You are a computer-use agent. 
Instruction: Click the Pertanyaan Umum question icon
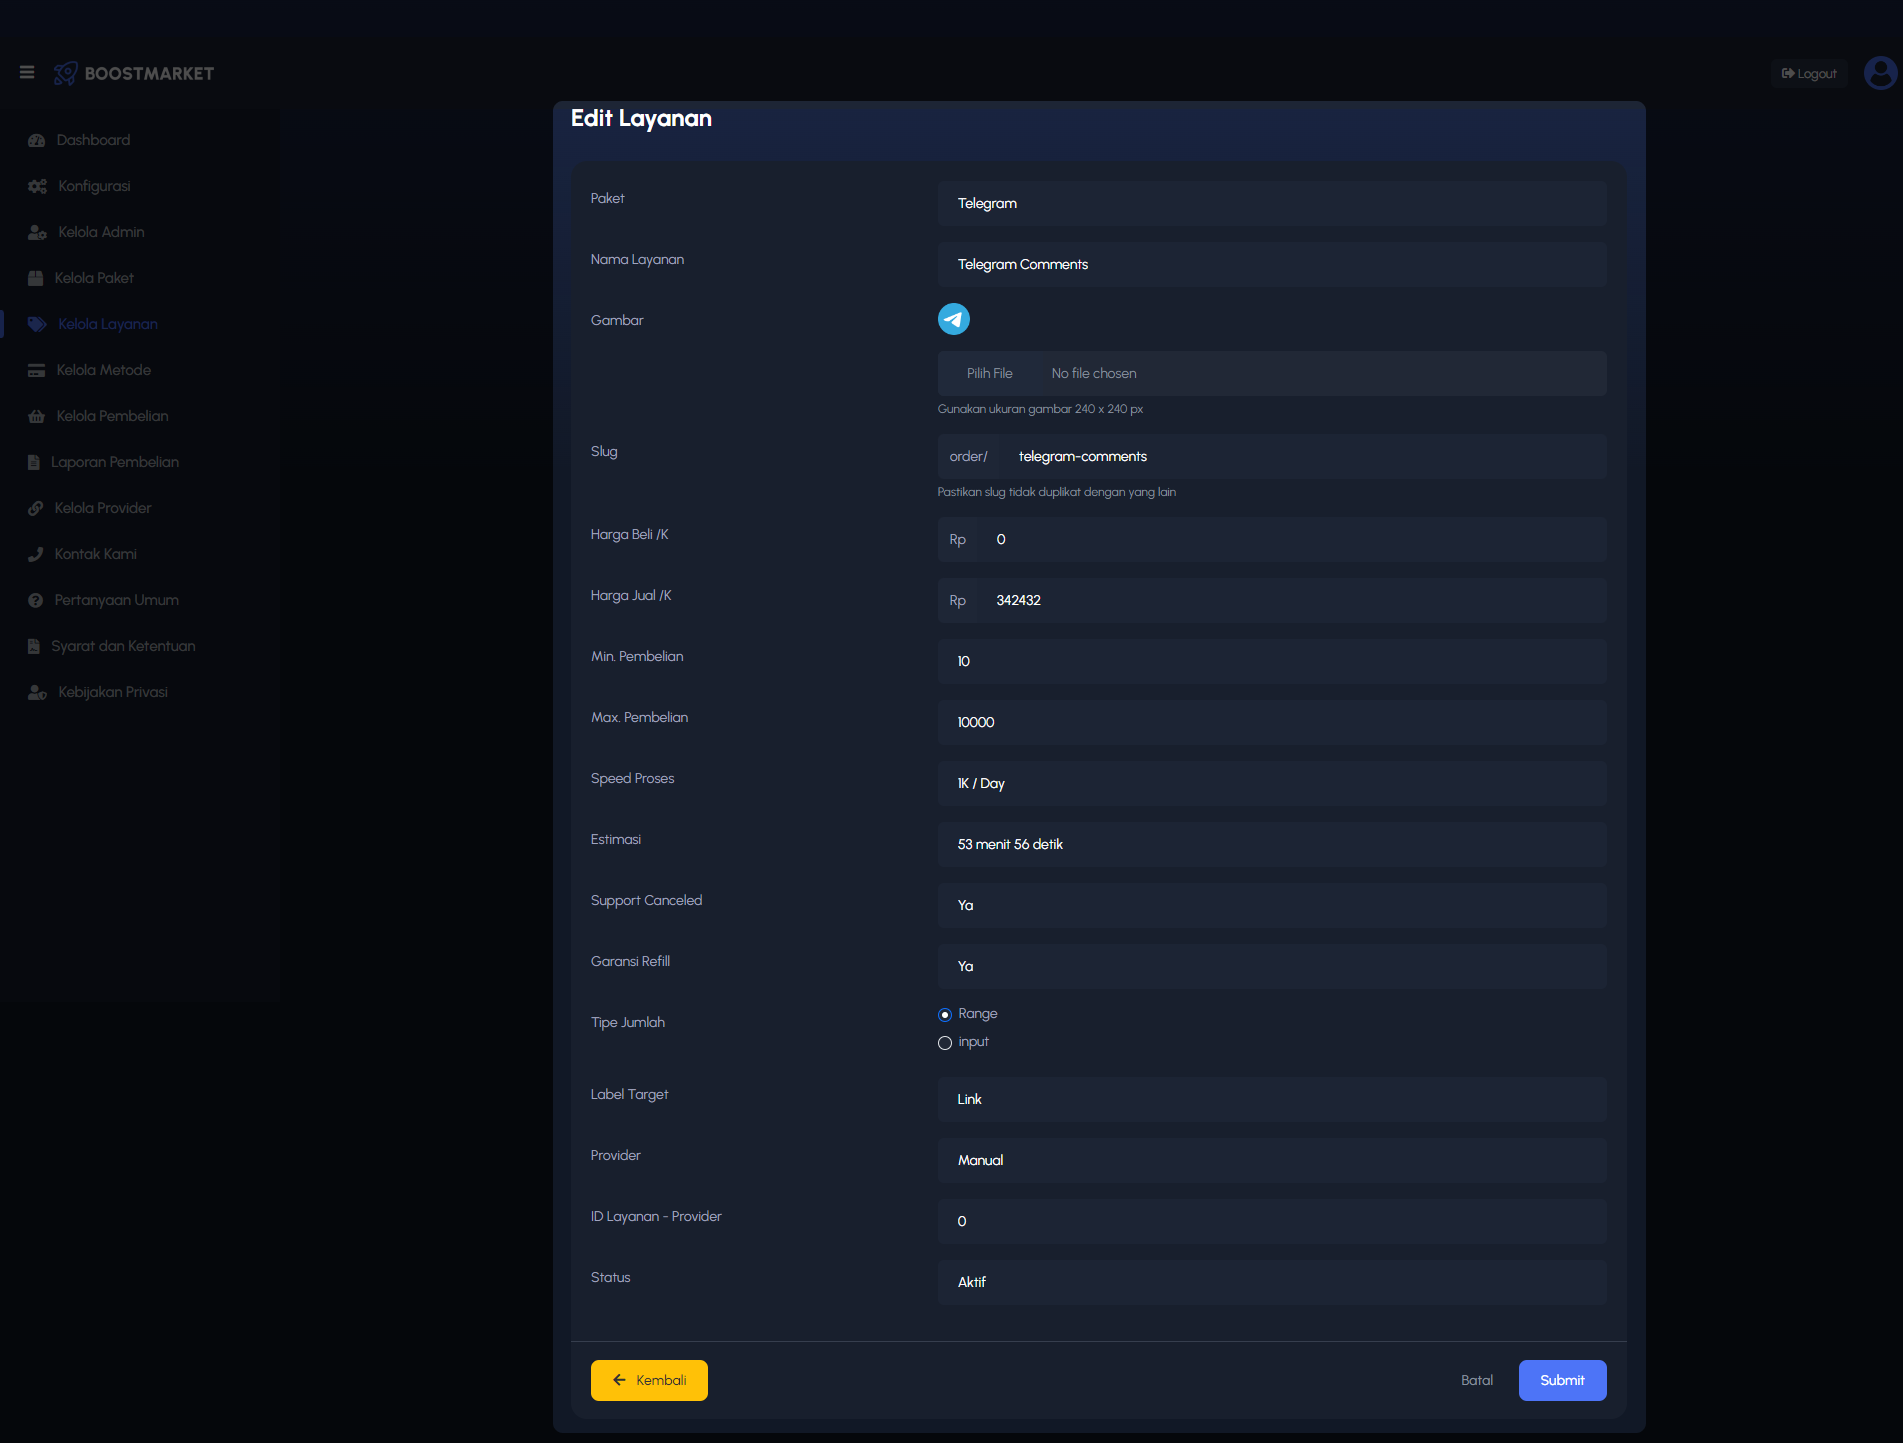(x=36, y=600)
